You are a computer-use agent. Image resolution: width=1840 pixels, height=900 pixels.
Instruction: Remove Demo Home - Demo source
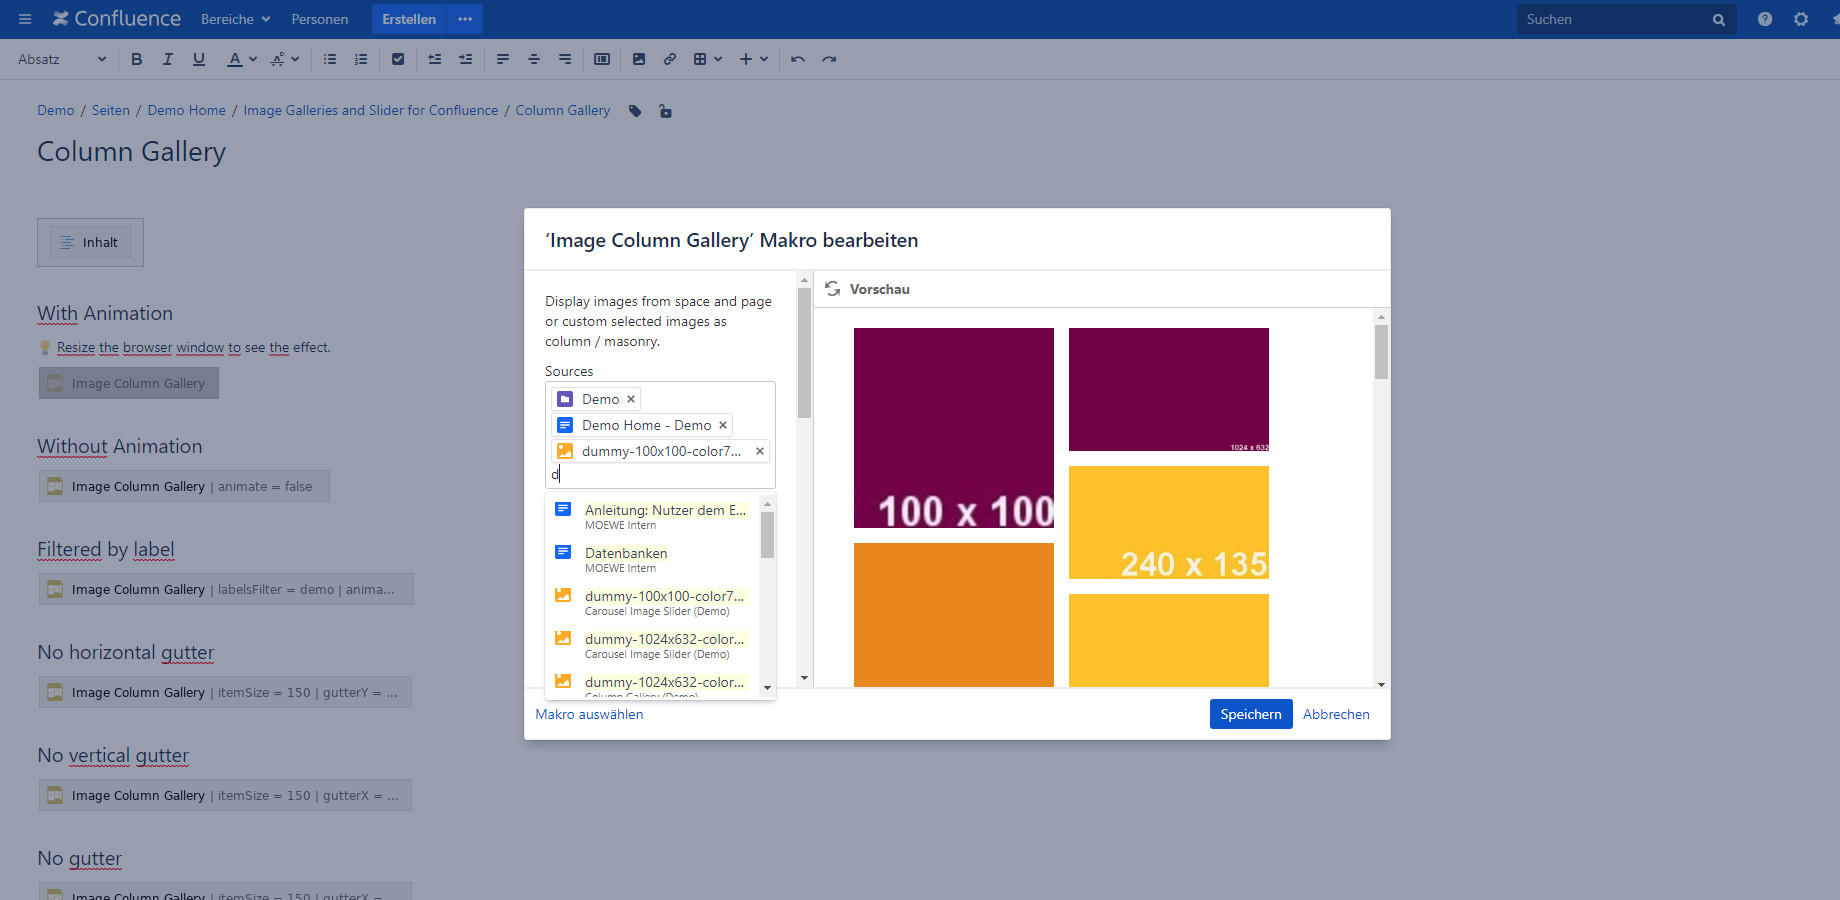click(723, 425)
